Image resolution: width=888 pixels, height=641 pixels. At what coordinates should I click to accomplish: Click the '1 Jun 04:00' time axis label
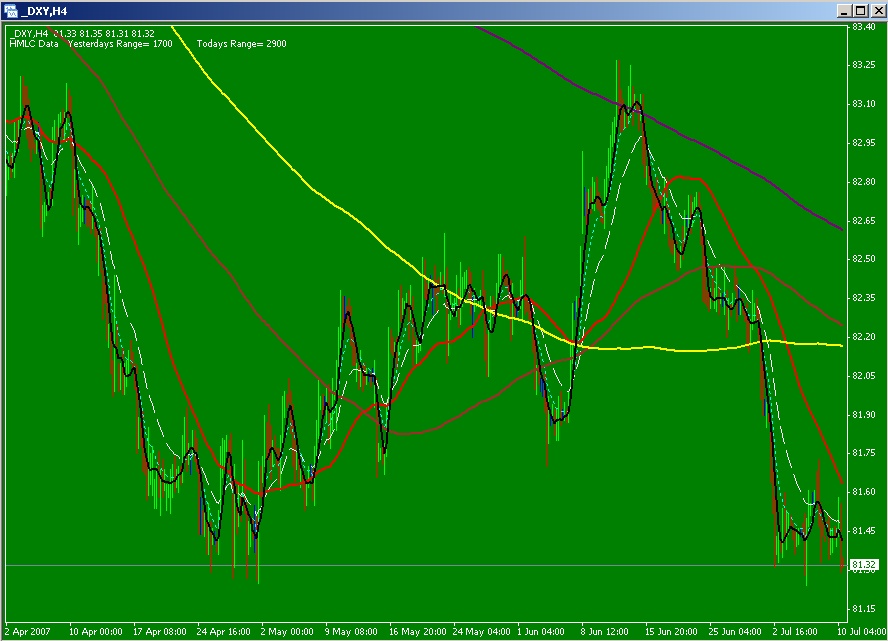pos(541,631)
